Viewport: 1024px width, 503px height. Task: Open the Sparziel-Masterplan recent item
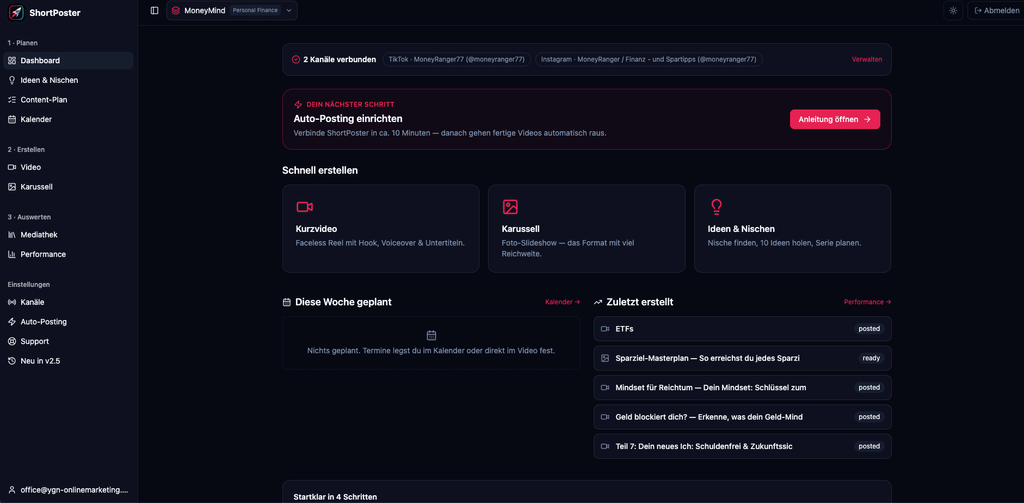[743, 358]
